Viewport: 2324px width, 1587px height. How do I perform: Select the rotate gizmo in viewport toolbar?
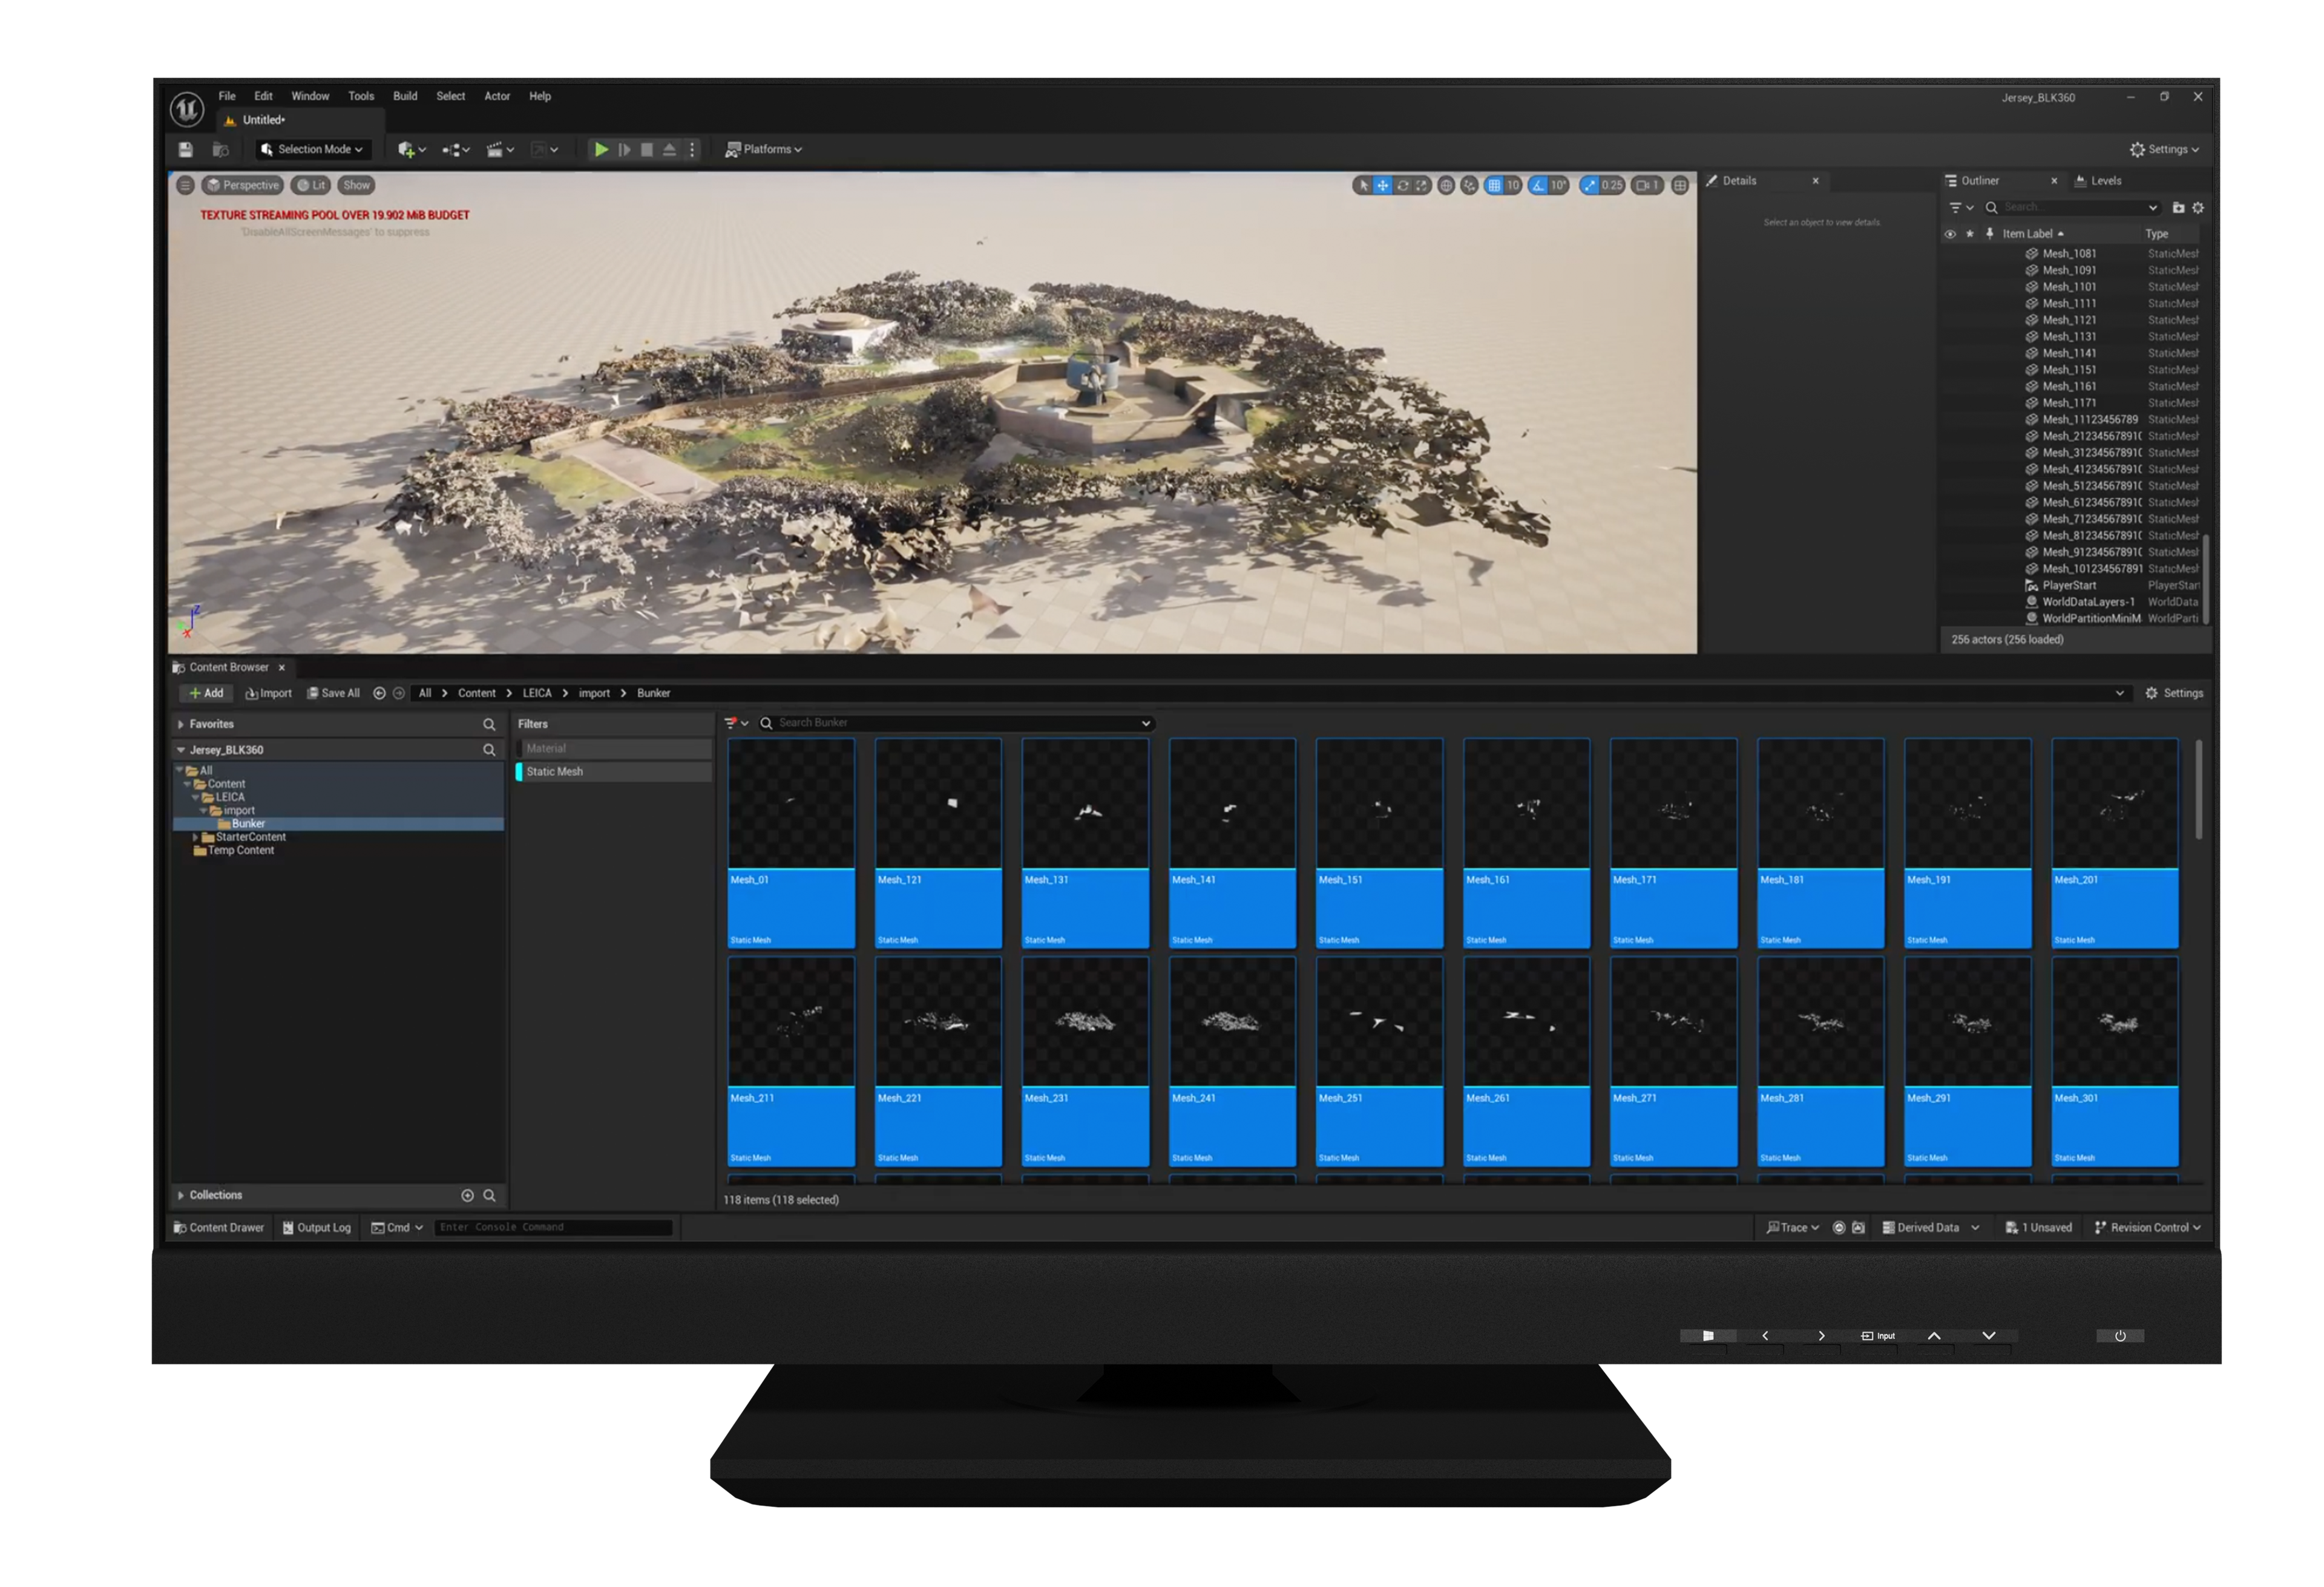1402,185
